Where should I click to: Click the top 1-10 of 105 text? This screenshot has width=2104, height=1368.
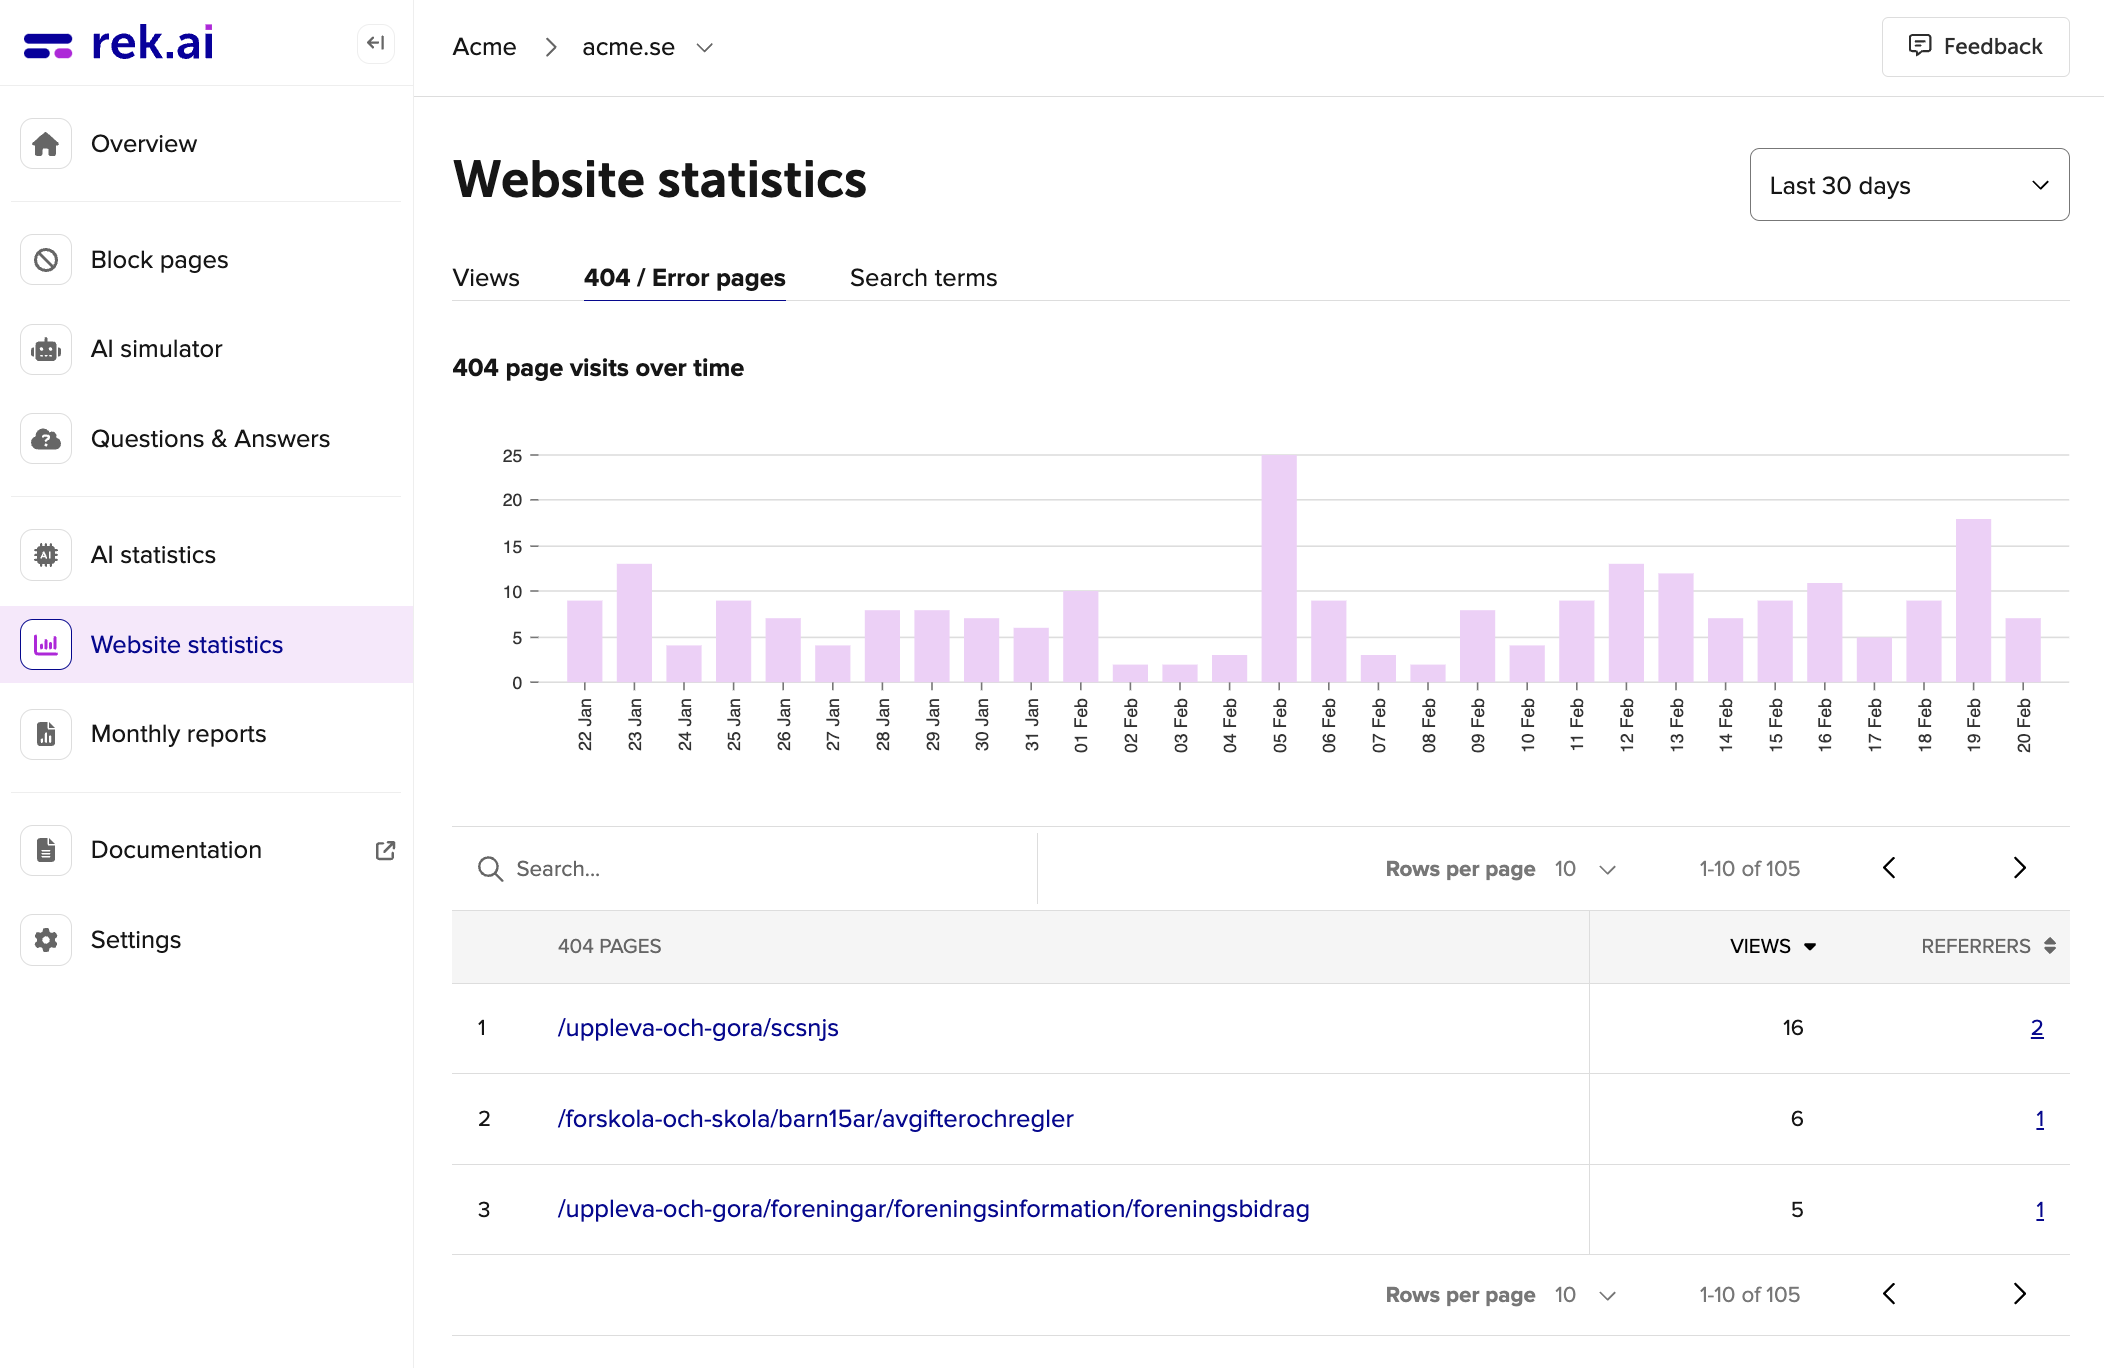[1750, 869]
